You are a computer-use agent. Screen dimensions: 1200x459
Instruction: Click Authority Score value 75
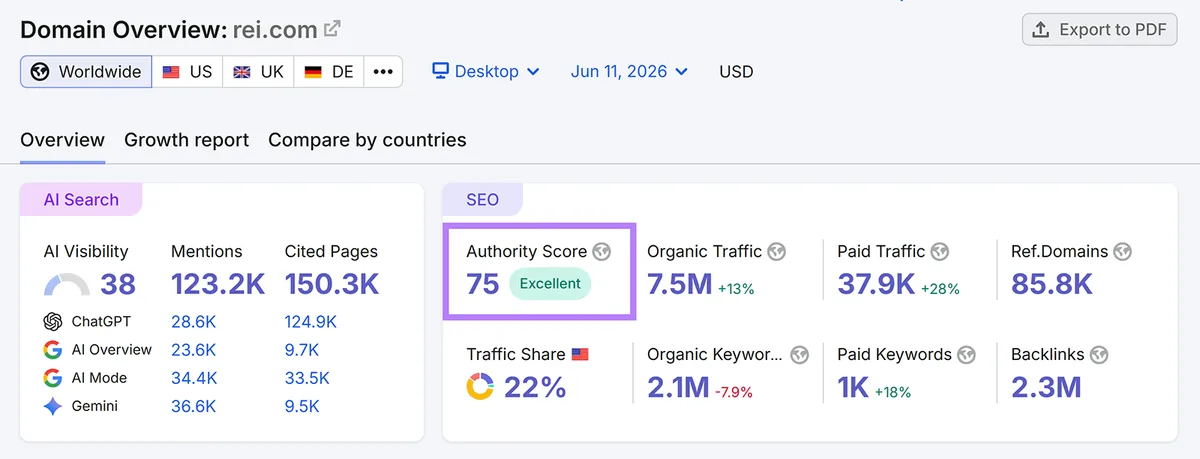pos(483,284)
